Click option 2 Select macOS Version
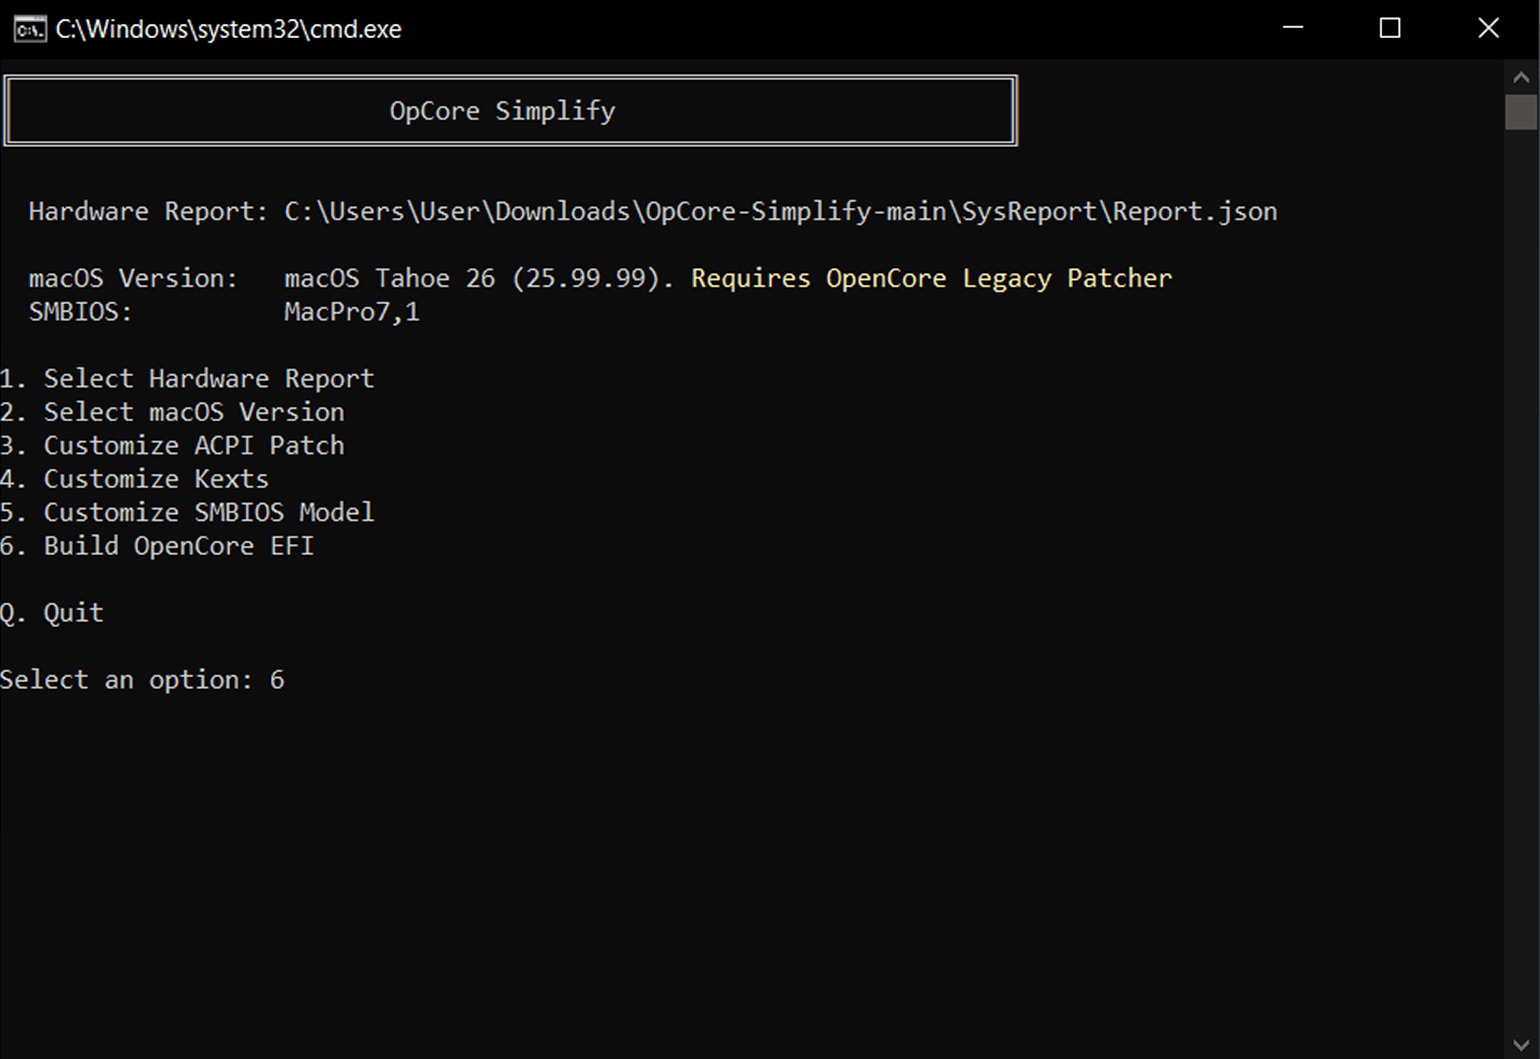 click(x=172, y=412)
